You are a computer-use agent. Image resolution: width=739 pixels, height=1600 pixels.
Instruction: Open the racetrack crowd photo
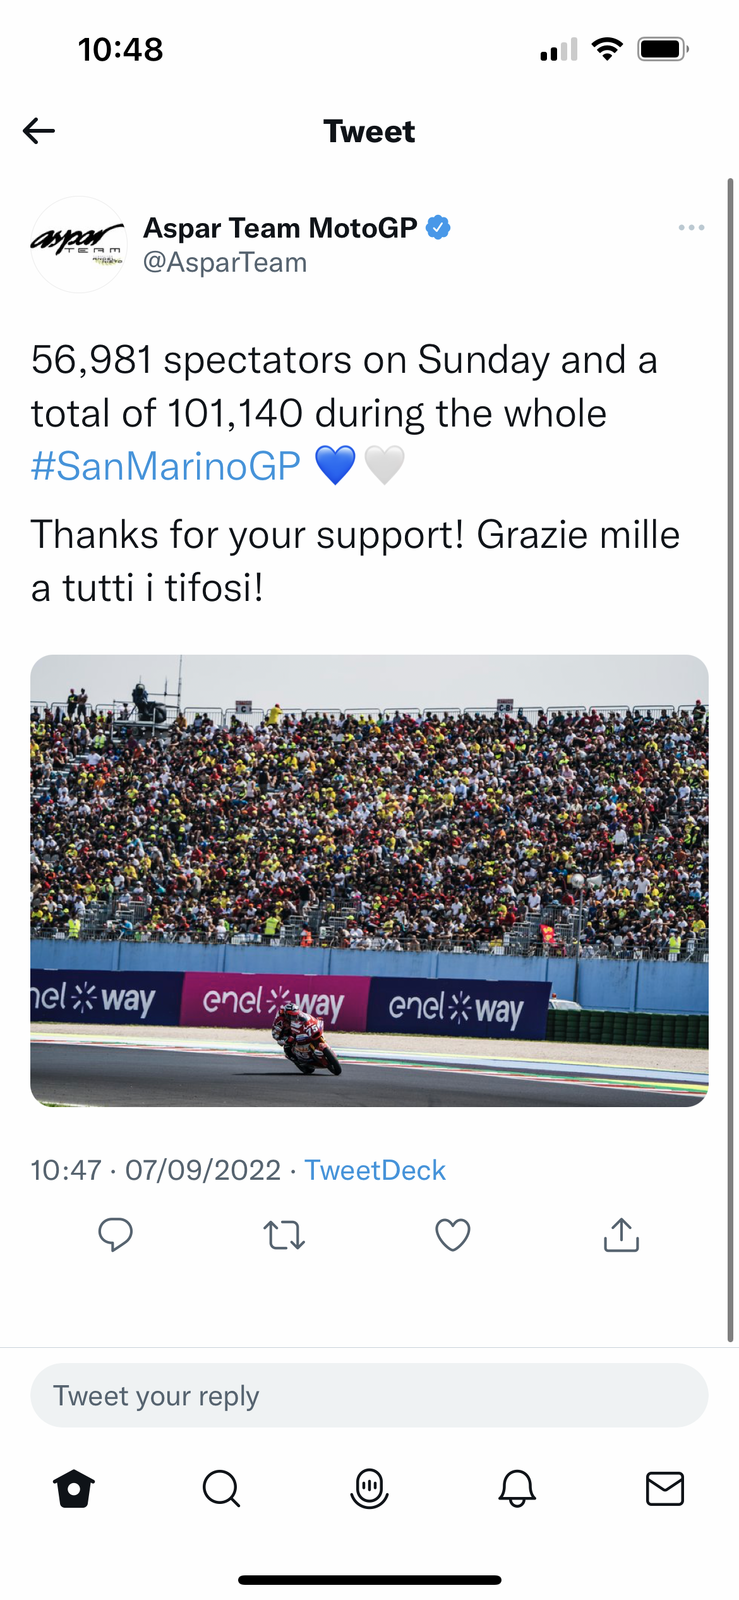click(369, 880)
